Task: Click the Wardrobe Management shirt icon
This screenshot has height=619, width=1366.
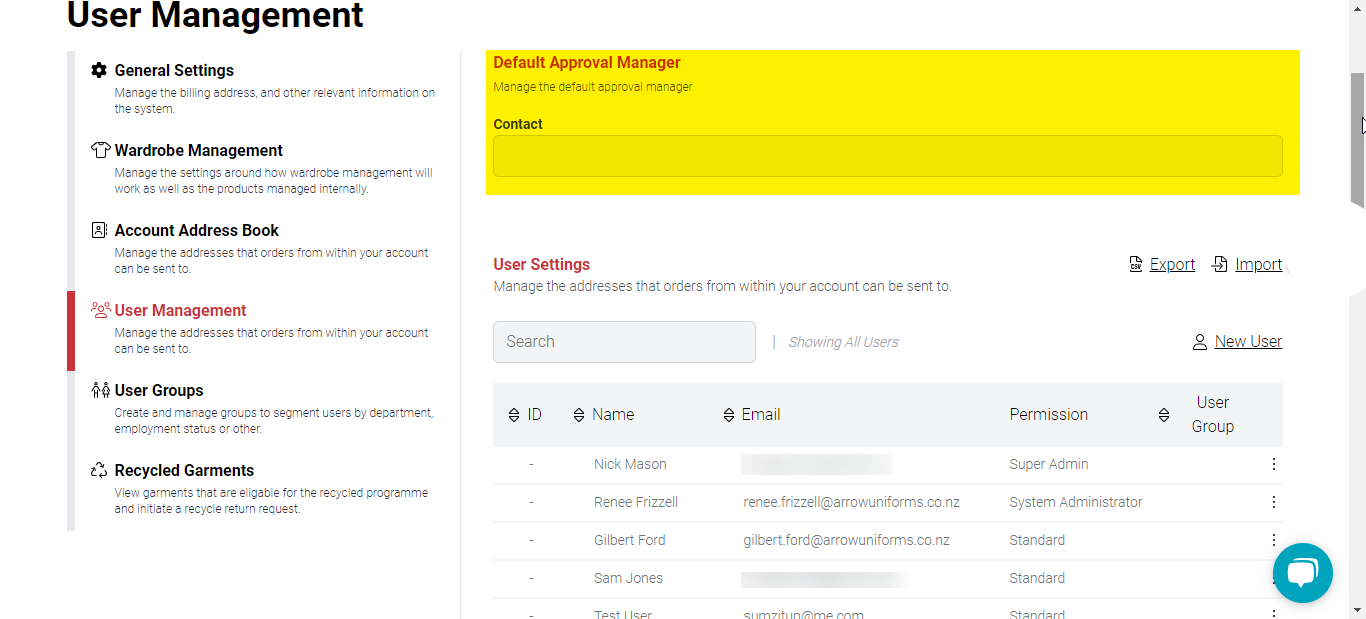Action: (x=100, y=150)
